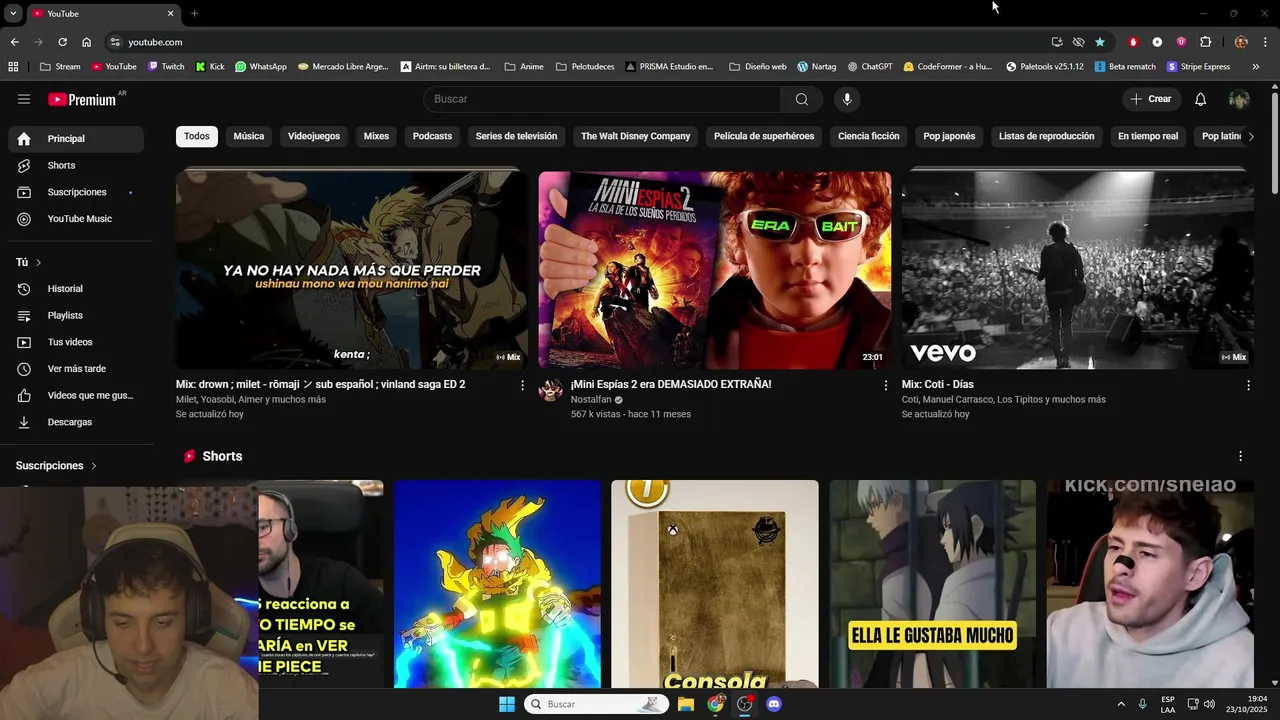Click the Windows Start button

coord(507,704)
